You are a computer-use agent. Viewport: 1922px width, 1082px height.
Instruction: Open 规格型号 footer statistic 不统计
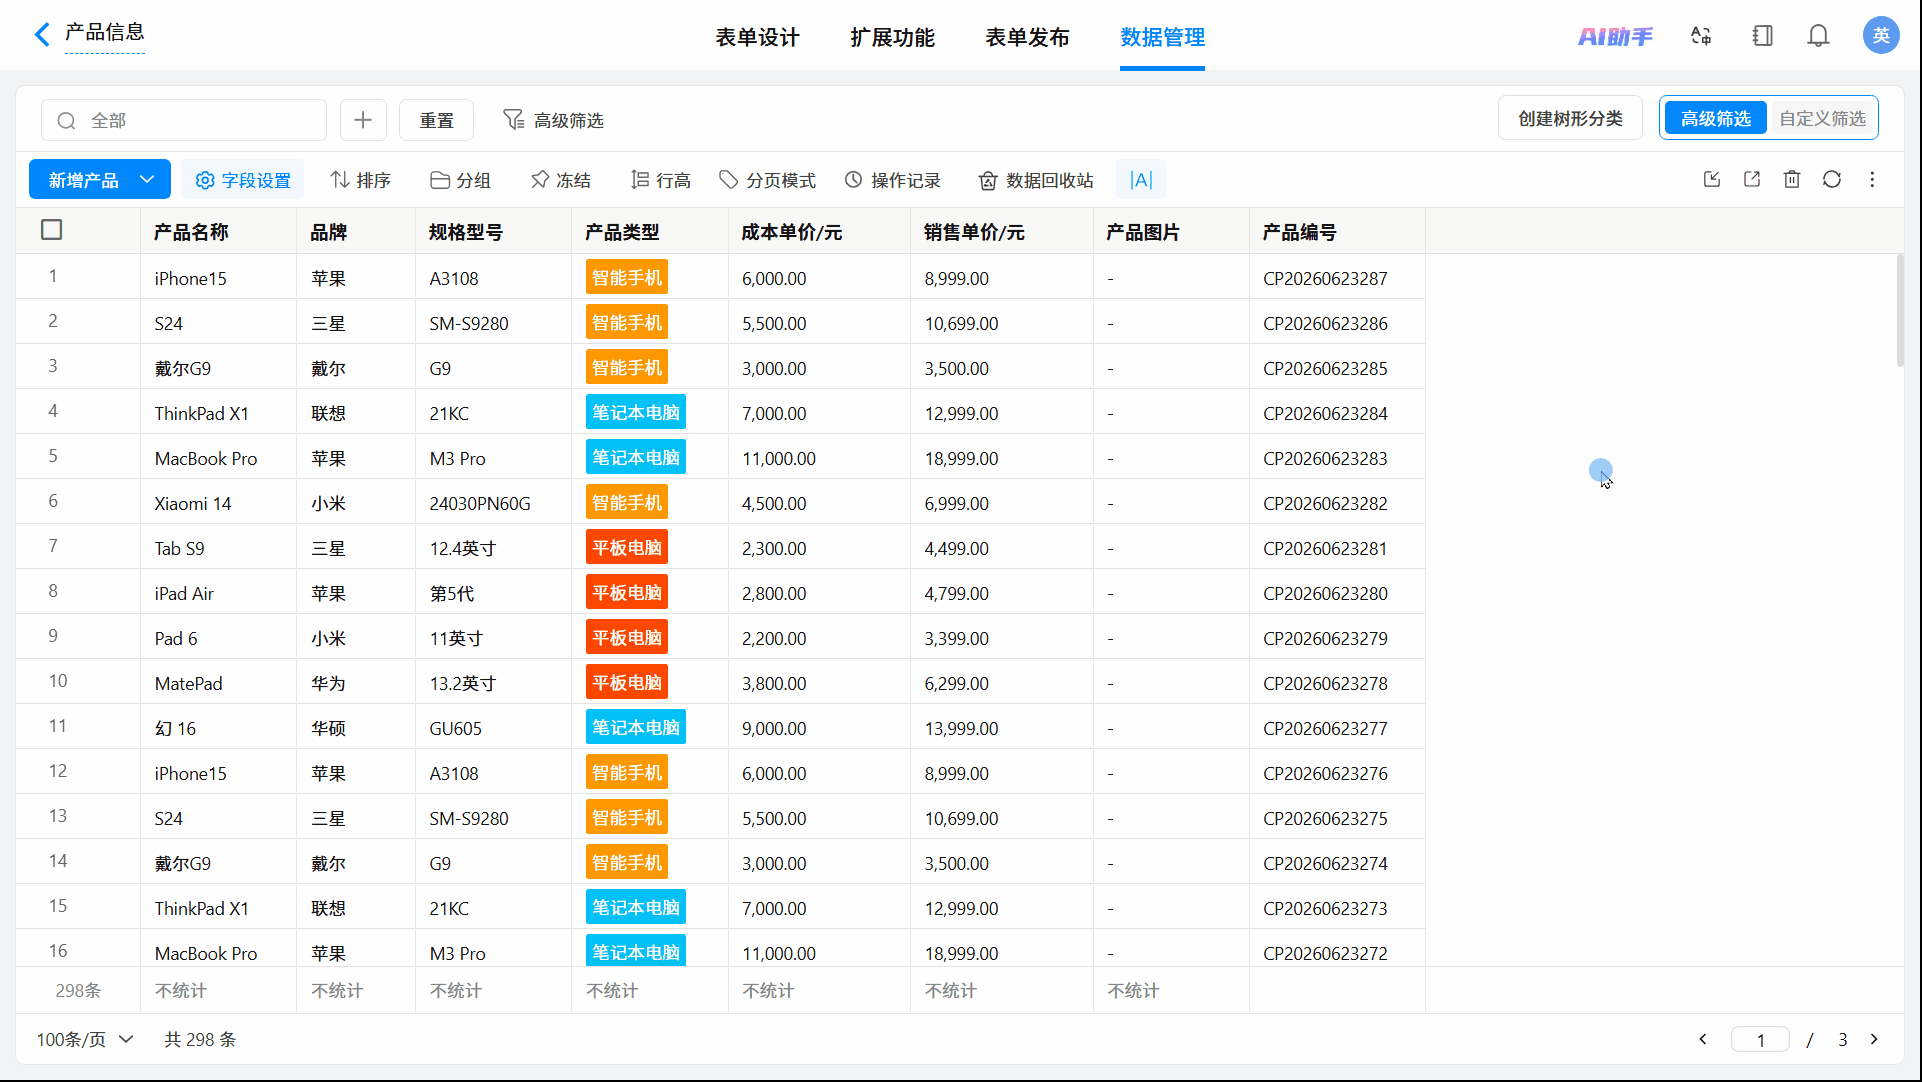point(456,991)
